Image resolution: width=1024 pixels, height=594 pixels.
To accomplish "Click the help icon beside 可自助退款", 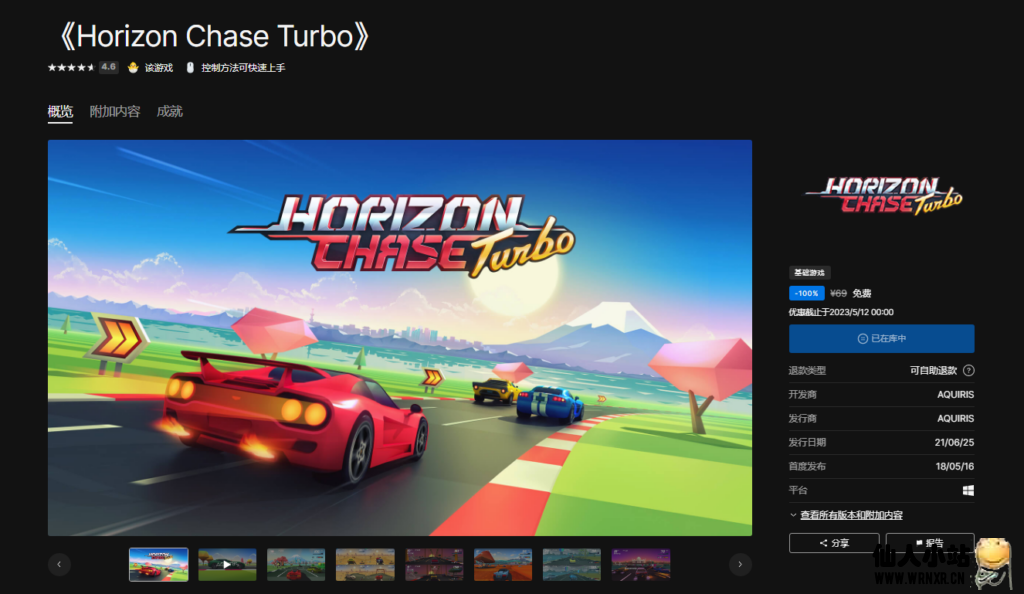I will (x=968, y=370).
